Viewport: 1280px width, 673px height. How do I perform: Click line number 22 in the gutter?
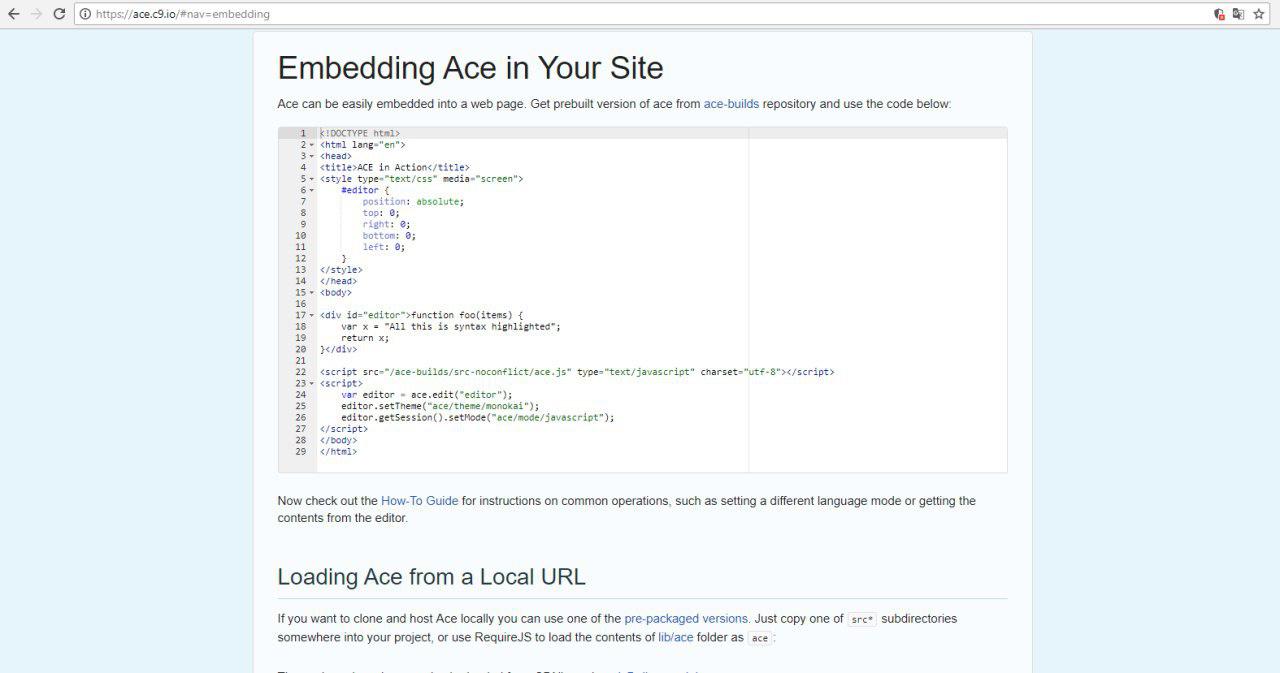click(x=300, y=372)
